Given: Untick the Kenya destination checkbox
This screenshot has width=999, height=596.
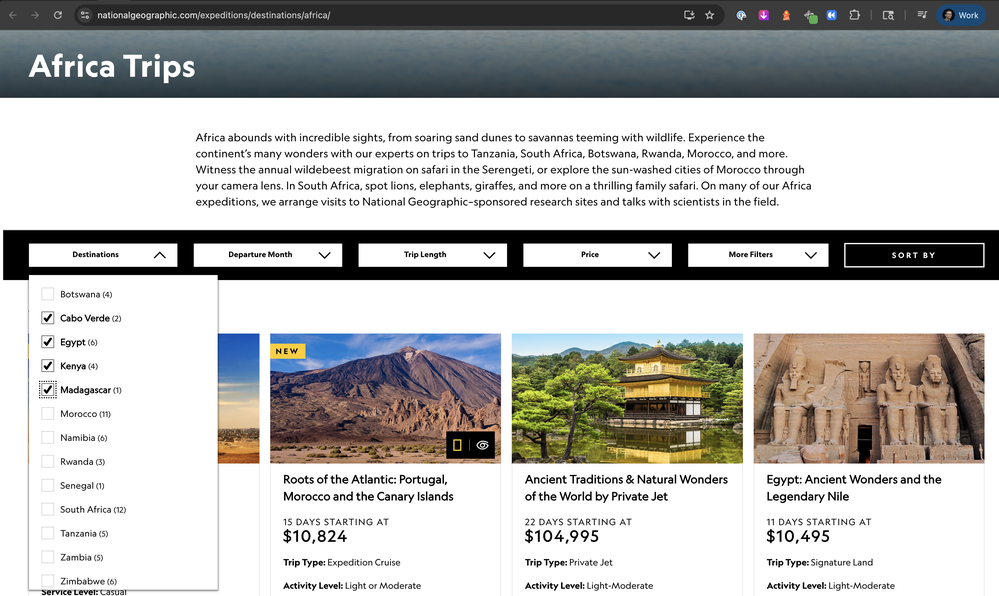Looking at the screenshot, I should tap(47, 366).
